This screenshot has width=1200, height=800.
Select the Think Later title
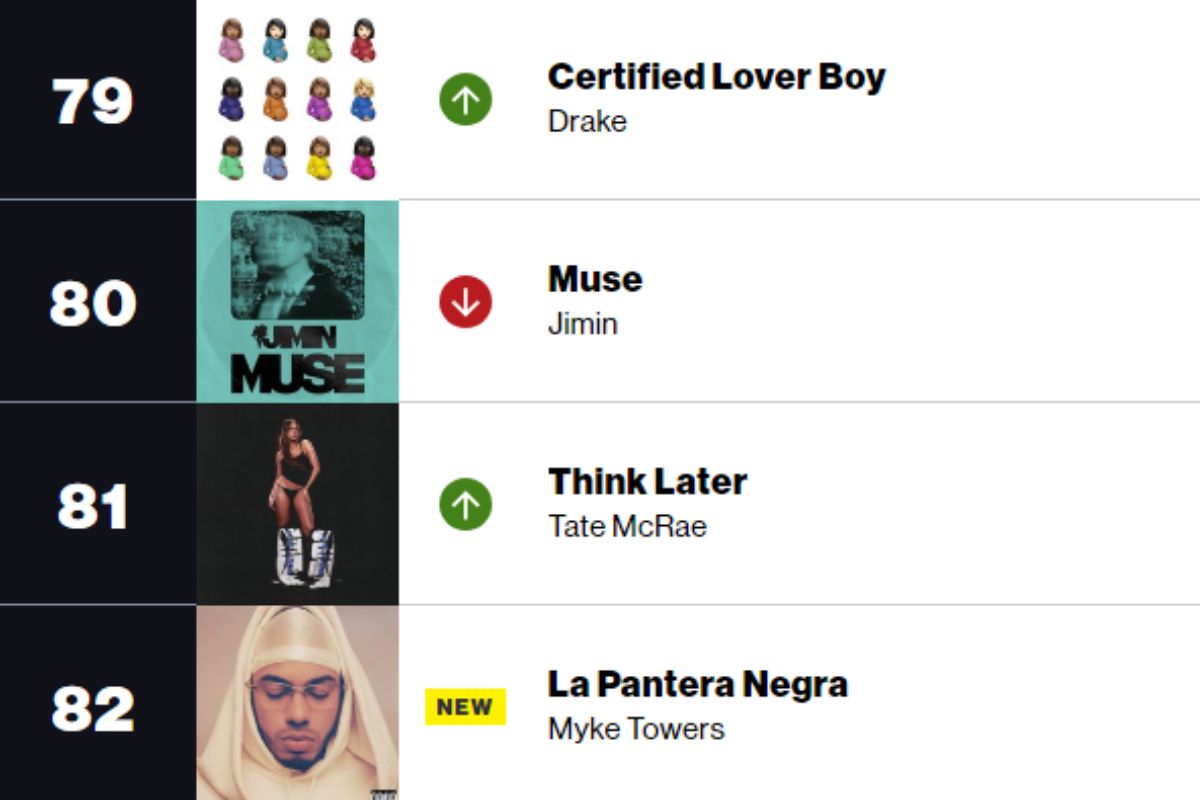(647, 482)
